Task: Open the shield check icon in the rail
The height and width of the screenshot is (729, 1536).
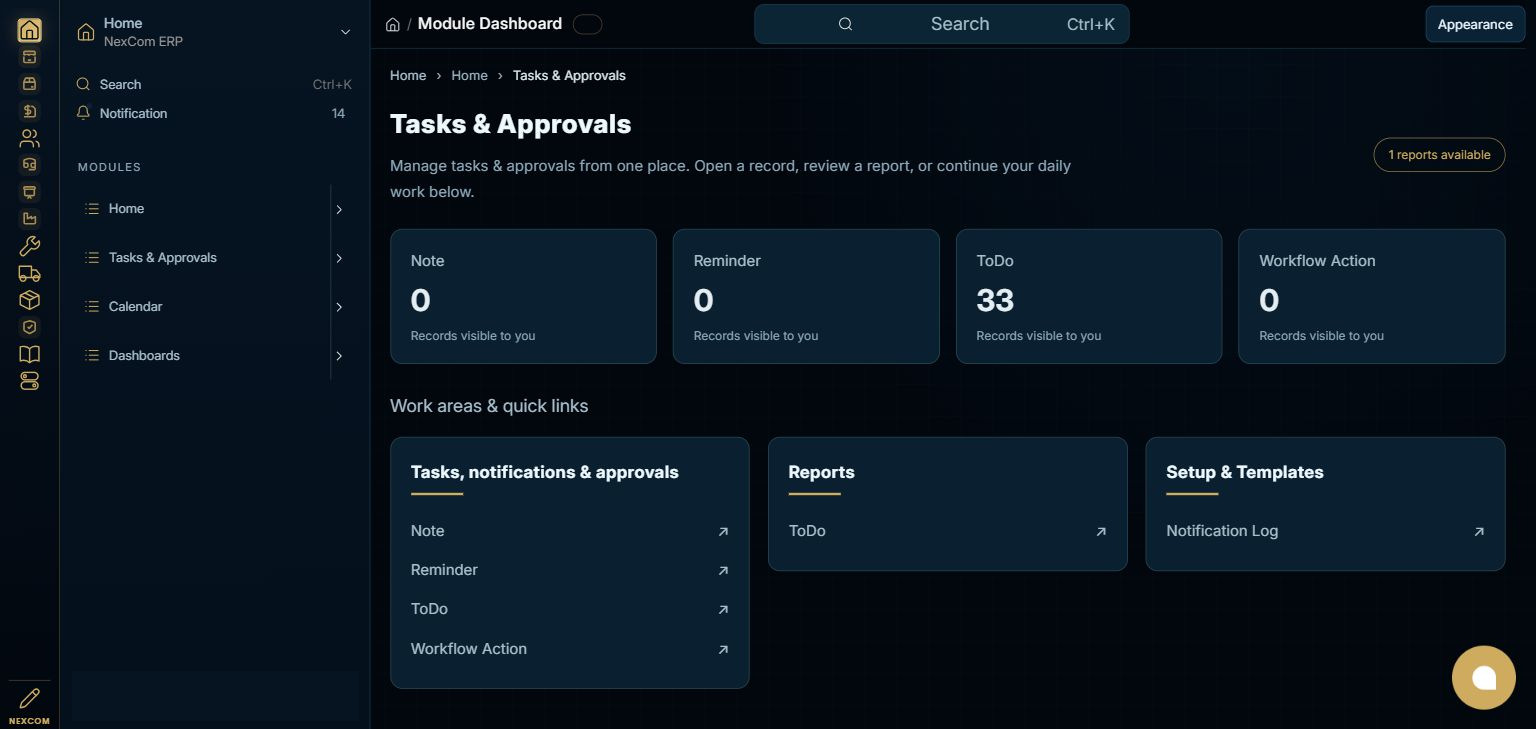Action: click(x=30, y=327)
